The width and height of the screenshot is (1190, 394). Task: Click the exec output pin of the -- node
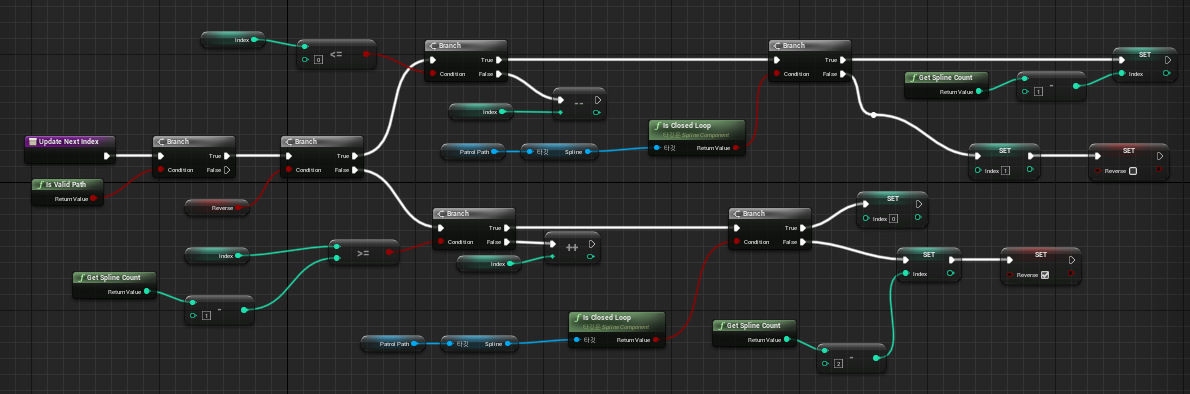pos(597,99)
